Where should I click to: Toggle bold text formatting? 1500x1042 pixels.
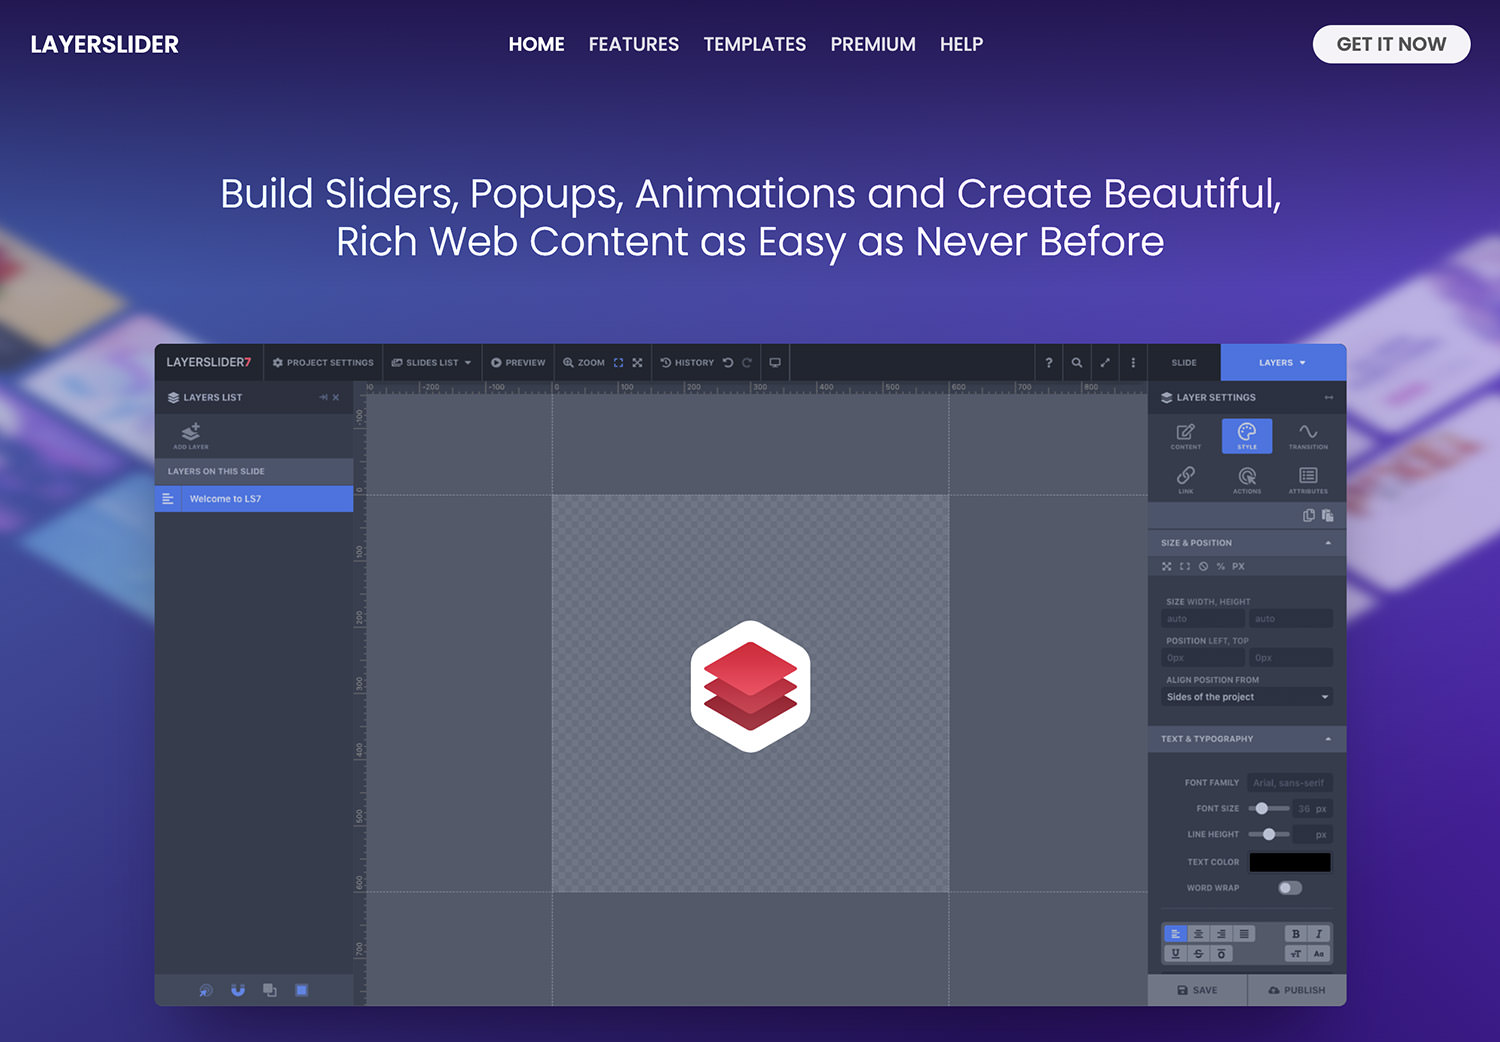[1296, 934]
